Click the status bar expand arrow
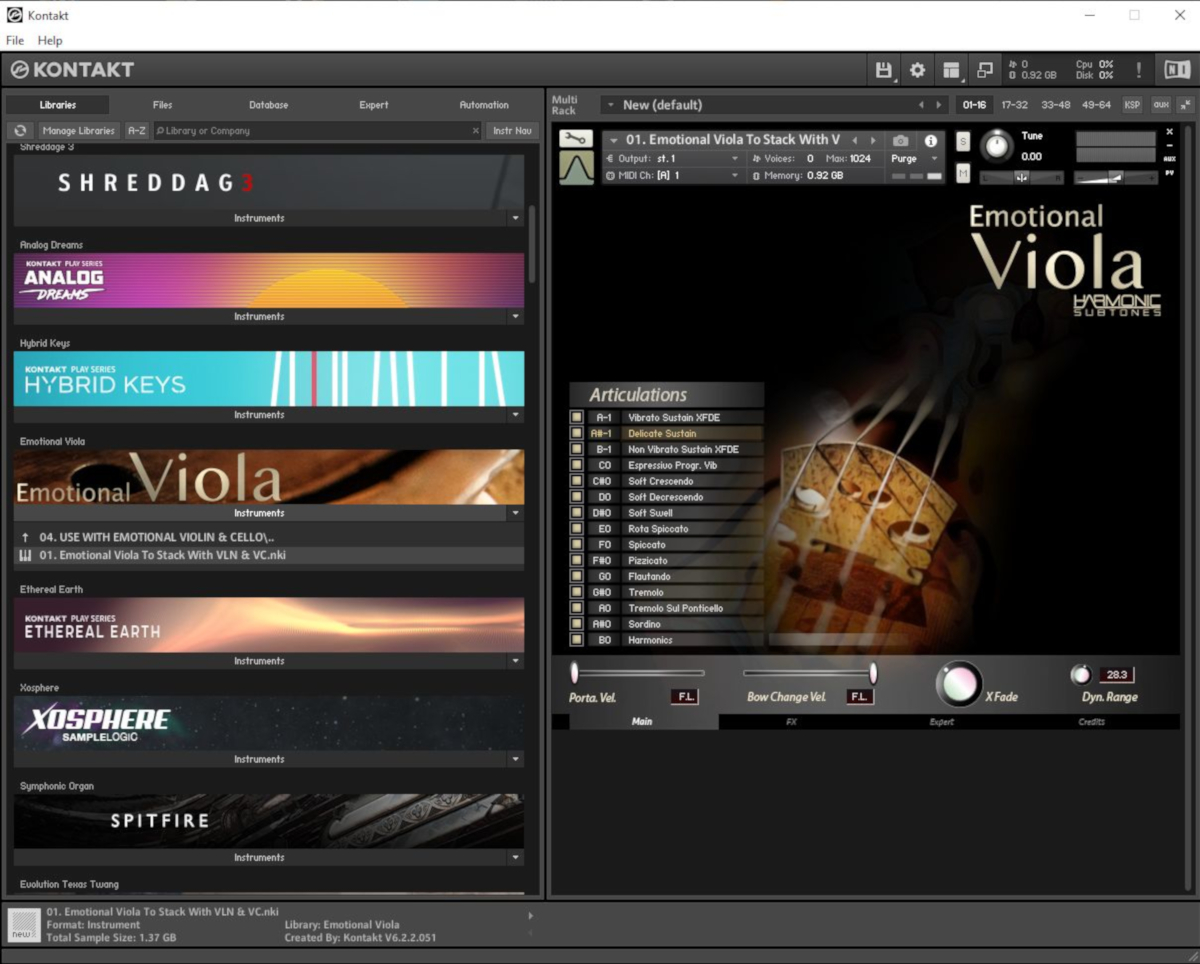The height and width of the screenshot is (964, 1200). [x=530, y=915]
